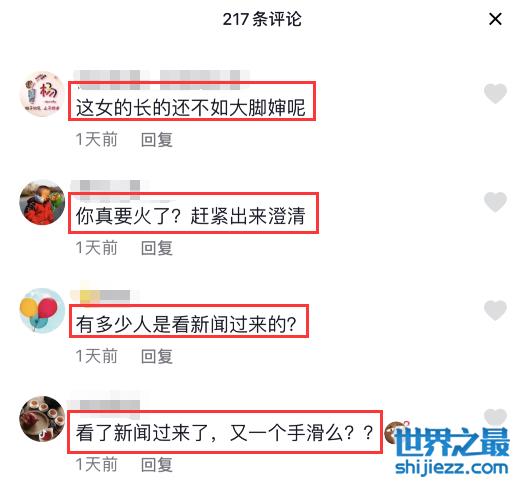This screenshot has height=482, width=519.
Task: Reply to the 这女的长的还不如大脚婶呢 comment
Action: pos(157,140)
